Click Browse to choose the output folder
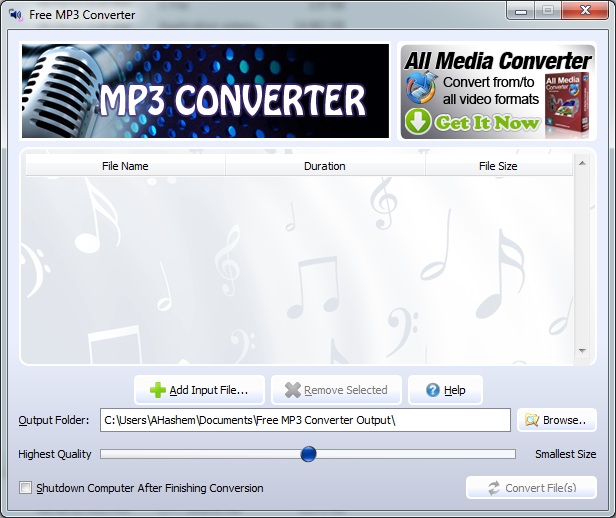The height and width of the screenshot is (518, 616). click(557, 420)
